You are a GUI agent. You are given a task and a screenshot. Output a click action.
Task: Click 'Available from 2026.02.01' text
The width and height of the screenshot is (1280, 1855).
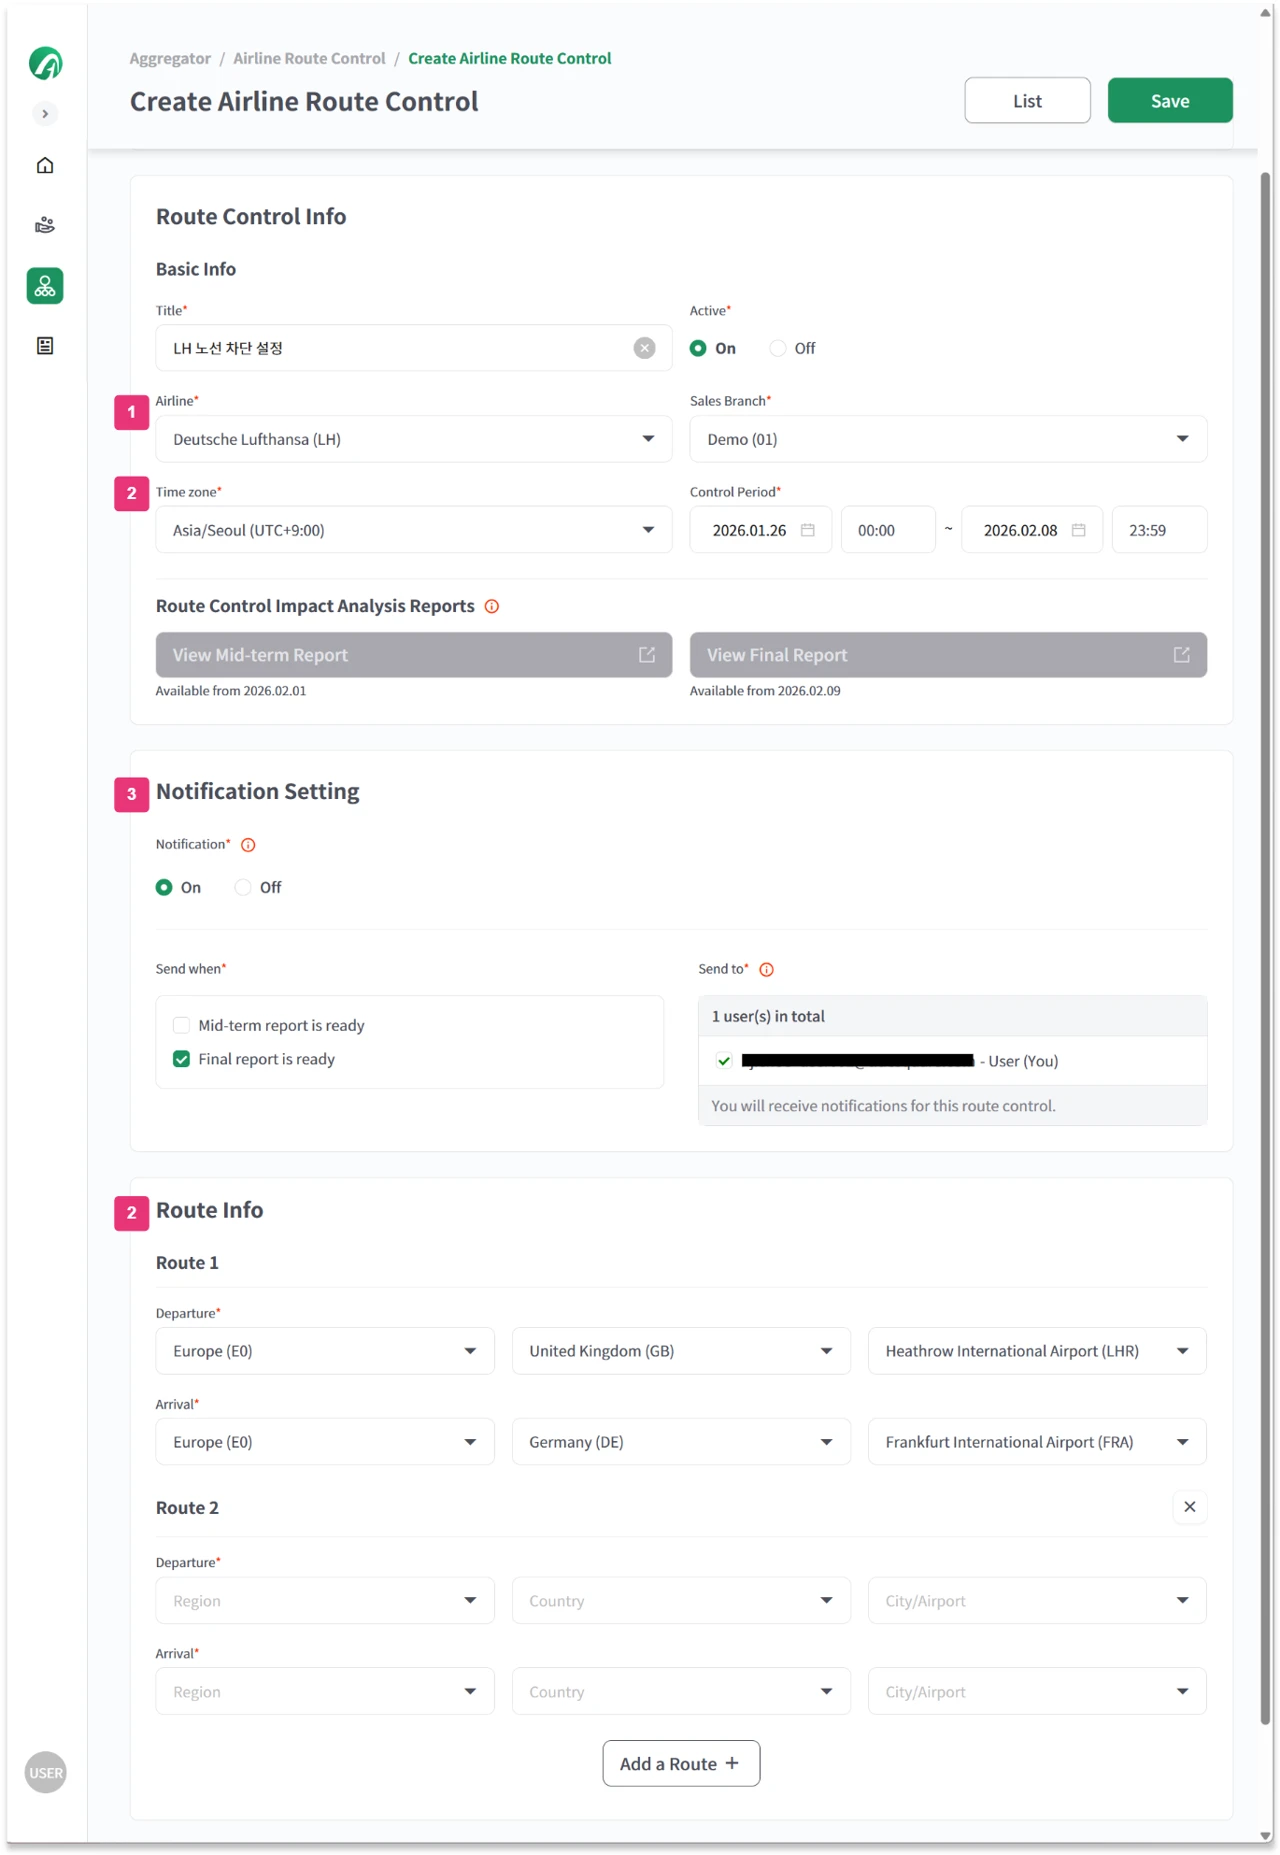(231, 691)
